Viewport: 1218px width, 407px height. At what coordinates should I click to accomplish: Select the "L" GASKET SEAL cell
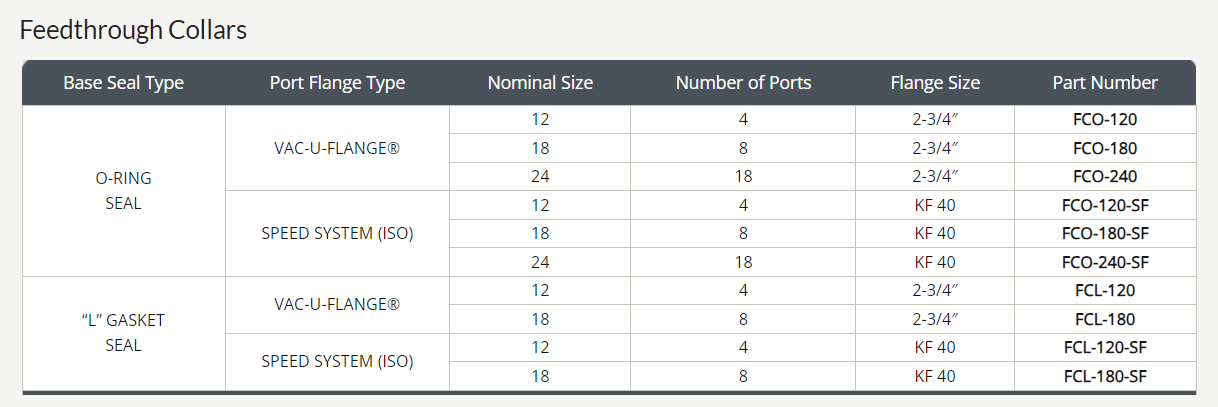pos(124,333)
